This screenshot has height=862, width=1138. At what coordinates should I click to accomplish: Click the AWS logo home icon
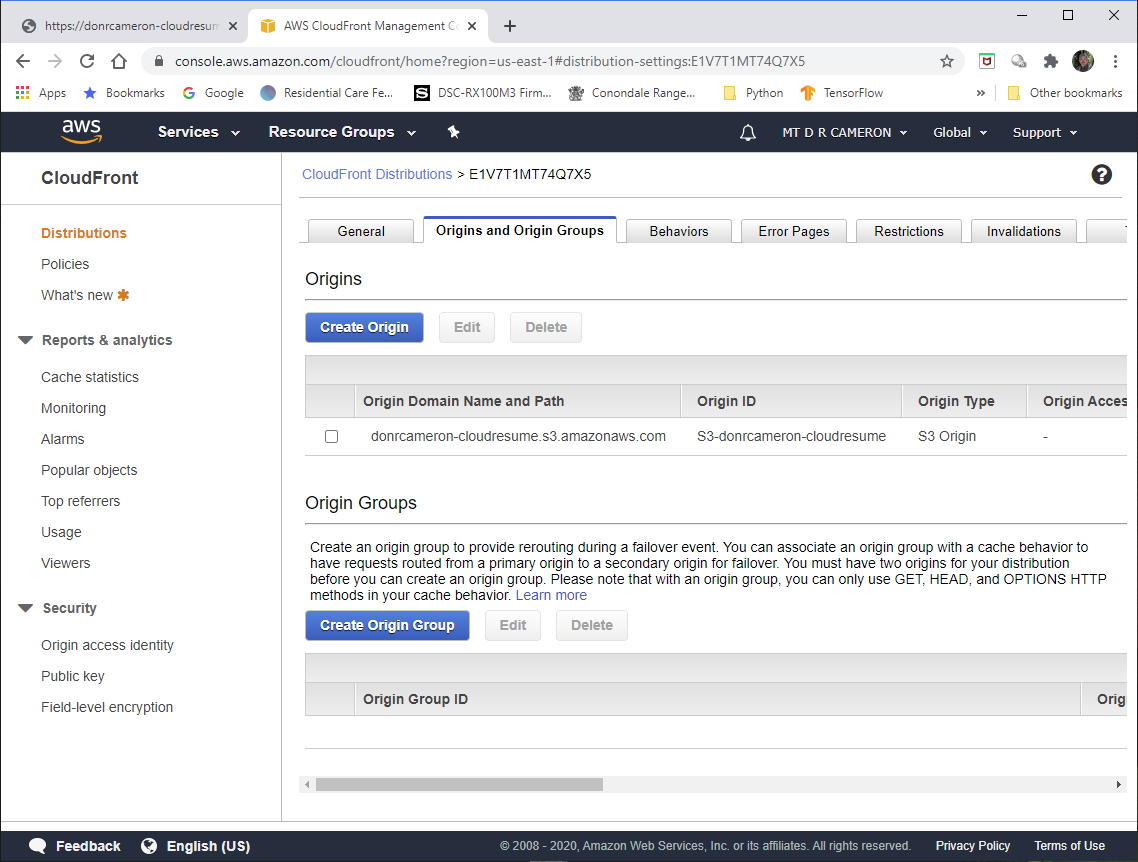click(81, 131)
